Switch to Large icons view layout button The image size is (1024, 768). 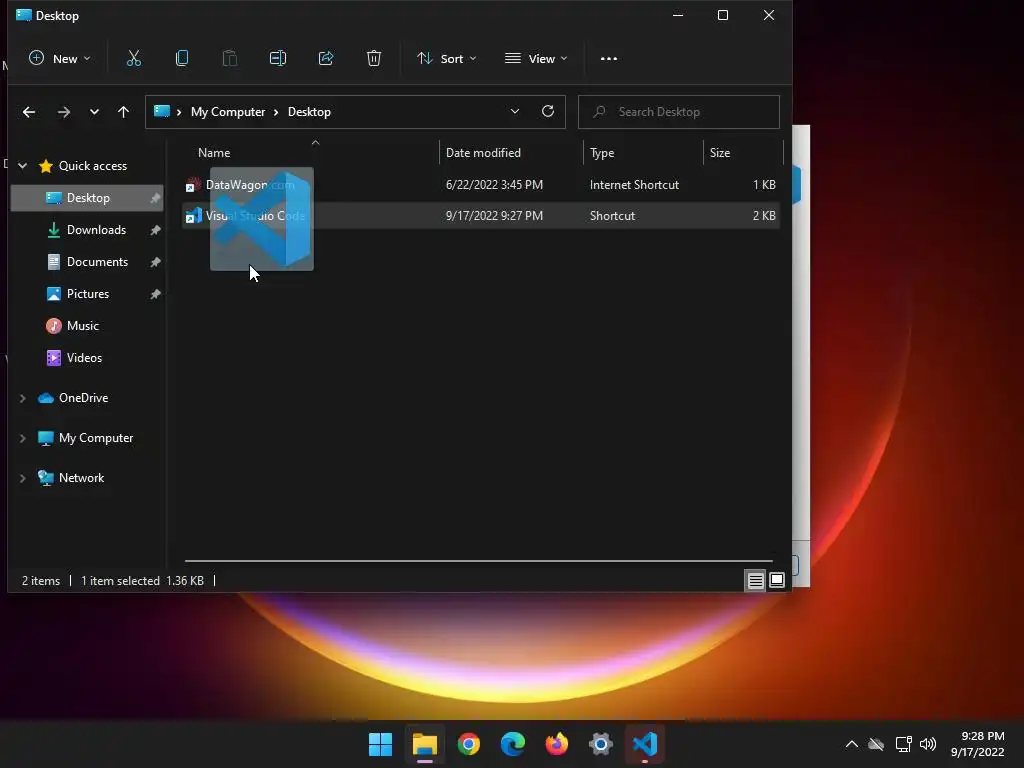coord(776,580)
